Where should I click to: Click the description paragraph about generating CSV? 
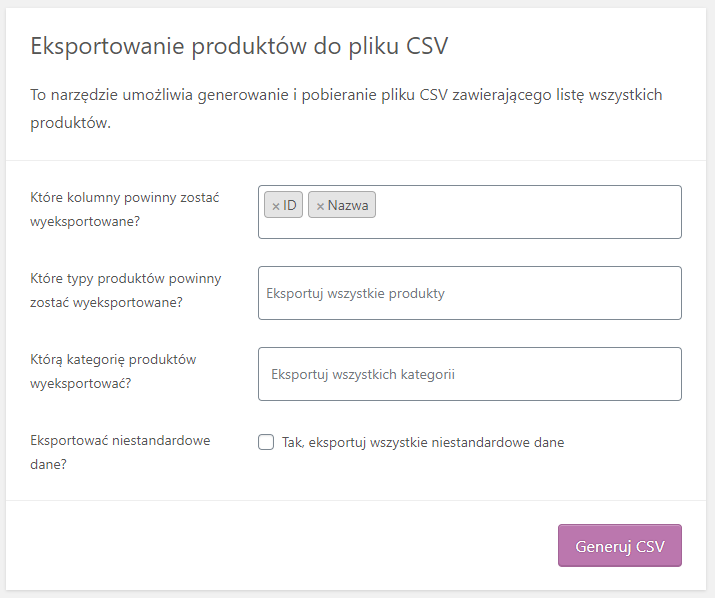tap(346, 109)
